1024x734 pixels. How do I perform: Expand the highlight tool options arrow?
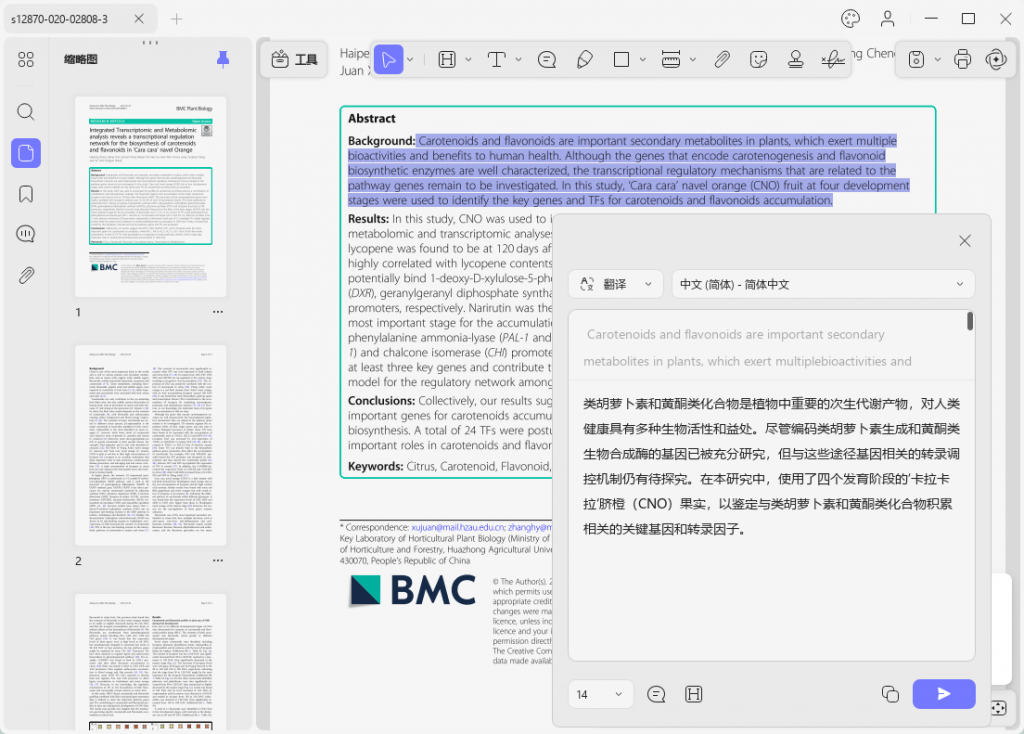click(x=468, y=59)
